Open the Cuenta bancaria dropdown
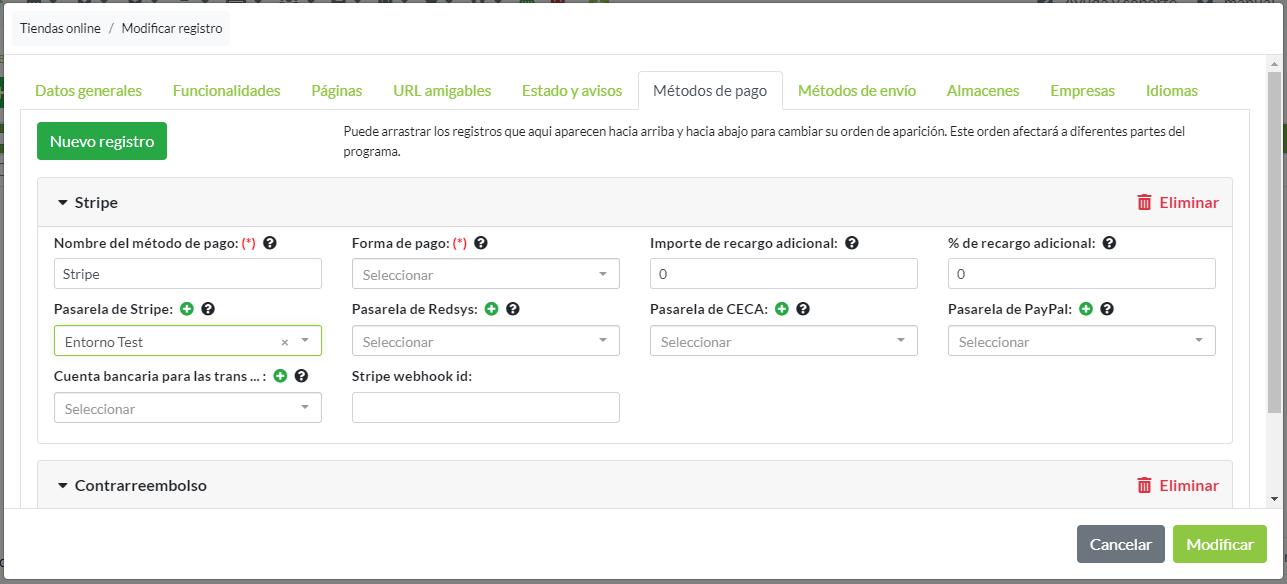This screenshot has height=584, width=1287. click(x=188, y=408)
